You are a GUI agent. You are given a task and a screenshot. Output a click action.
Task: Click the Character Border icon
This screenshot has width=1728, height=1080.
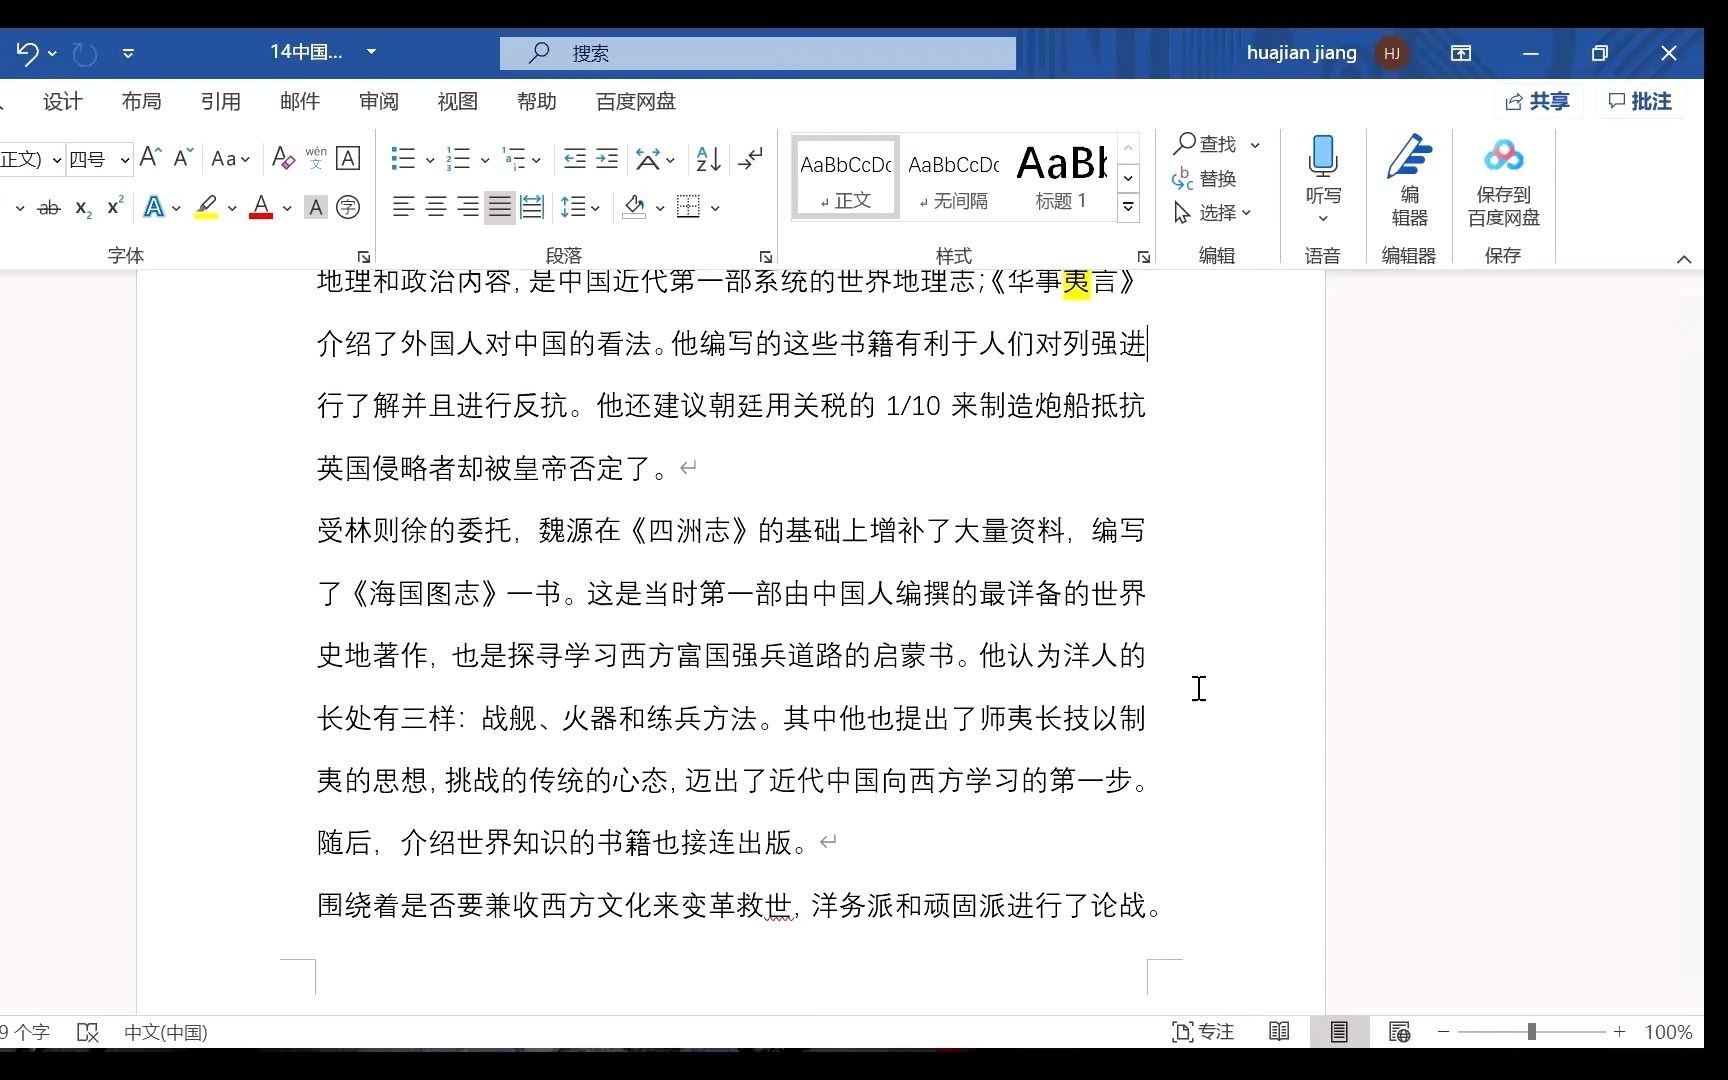tap(348, 158)
